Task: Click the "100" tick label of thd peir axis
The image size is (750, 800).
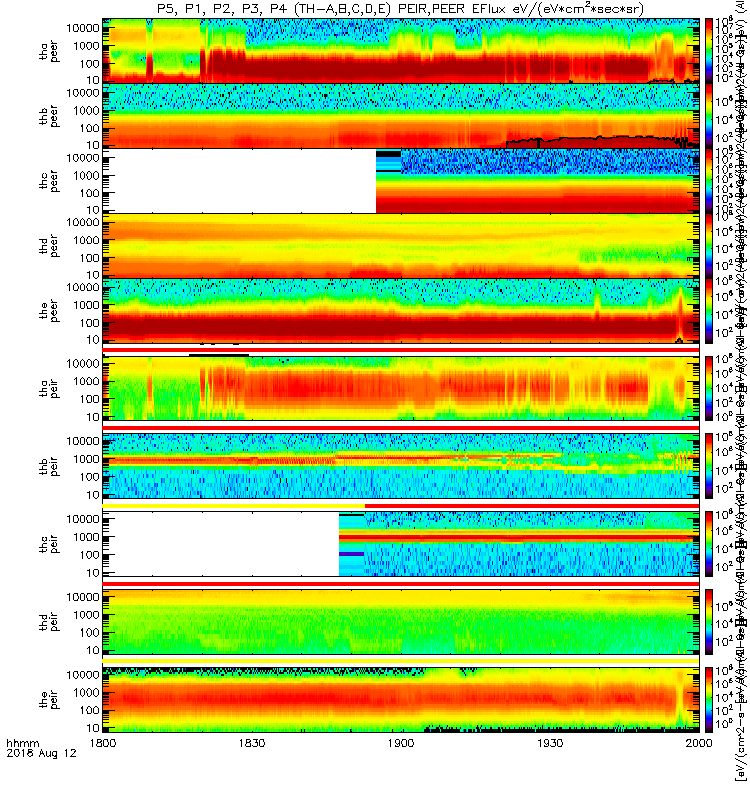Action: (x=89, y=633)
